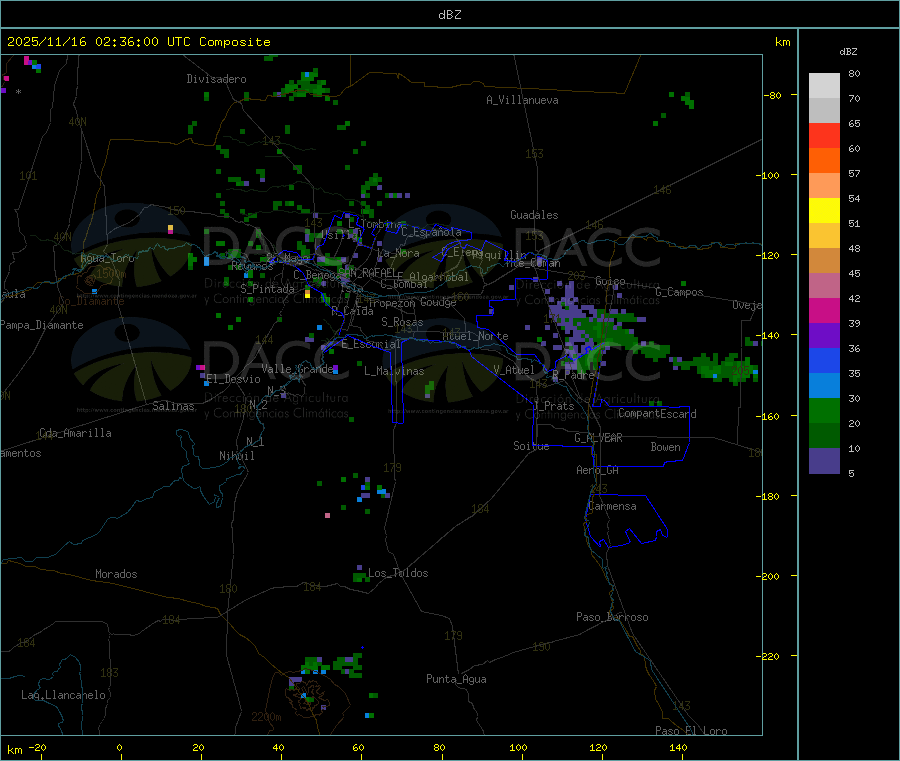Image resolution: width=900 pixels, height=761 pixels.
Task: Select the 'S_Pintada' label
Action: click(267, 289)
